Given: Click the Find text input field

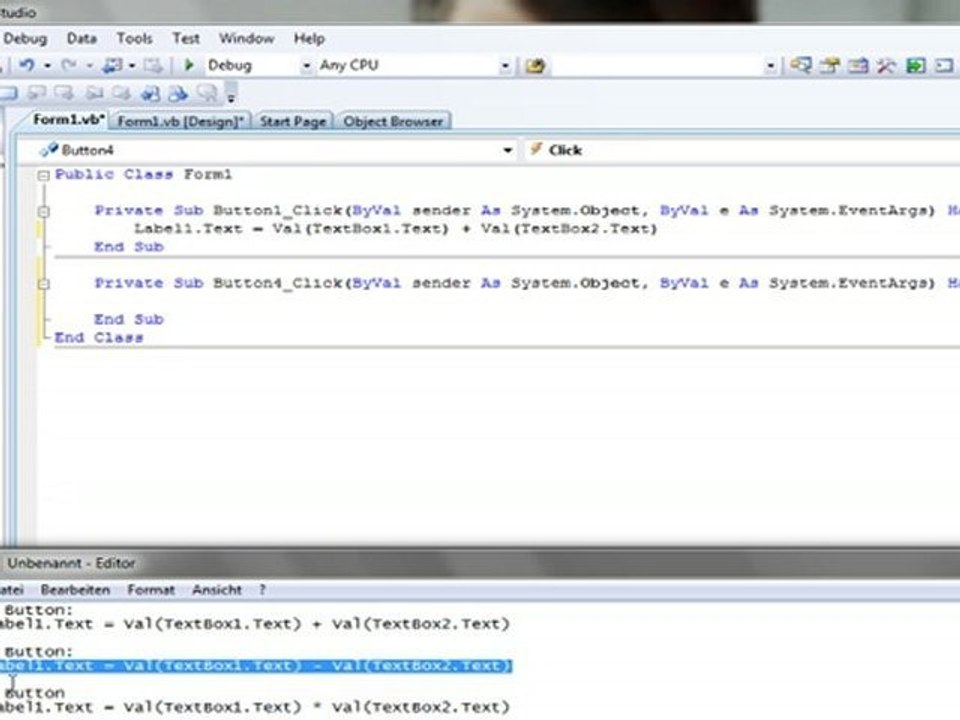Looking at the screenshot, I should (x=658, y=66).
